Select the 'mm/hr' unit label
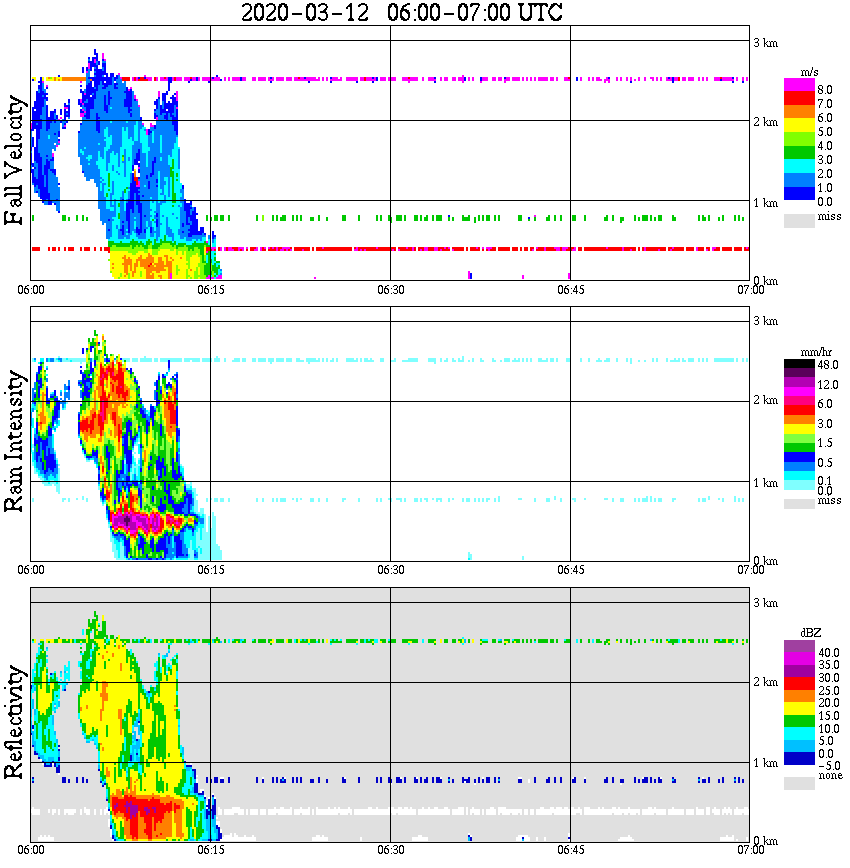Viewport: 850px width, 868px height. pyautogui.click(x=816, y=352)
